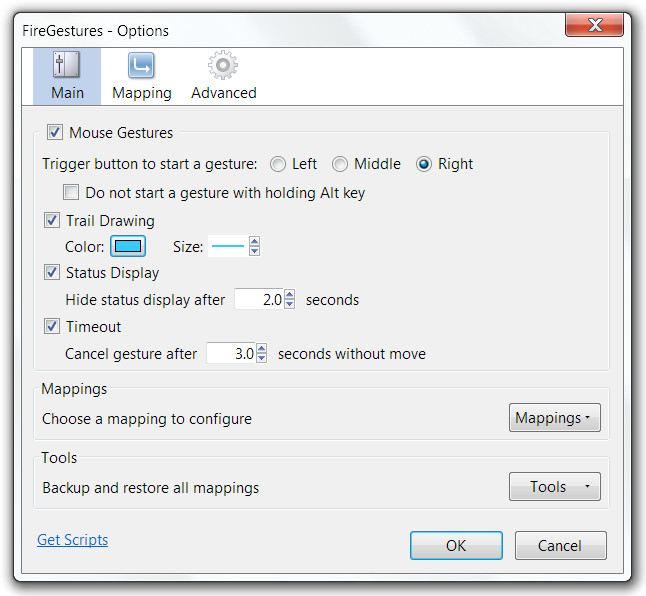The width and height of the screenshot is (646, 596).
Task: Click 'Trigger button to start a gesture:' label
Action: tap(150, 164)
